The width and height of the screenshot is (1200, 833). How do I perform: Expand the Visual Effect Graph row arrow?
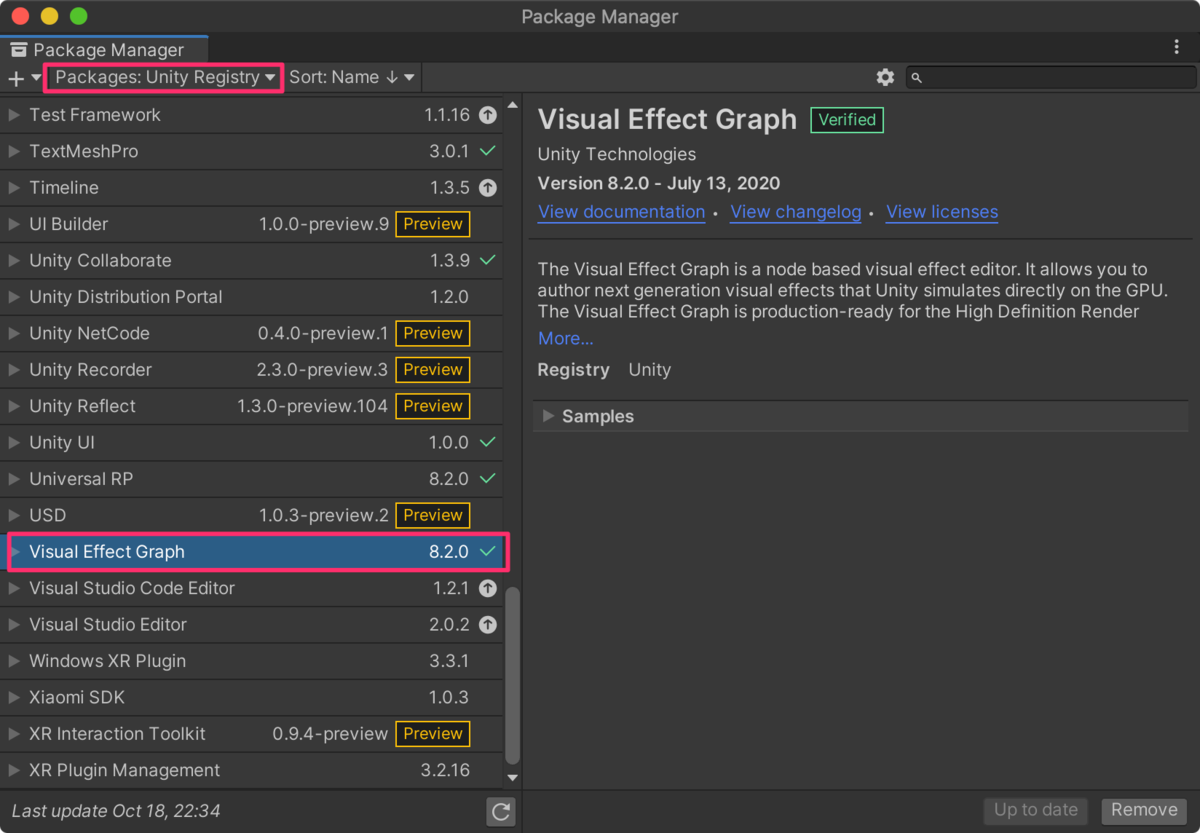coord(14,552)
